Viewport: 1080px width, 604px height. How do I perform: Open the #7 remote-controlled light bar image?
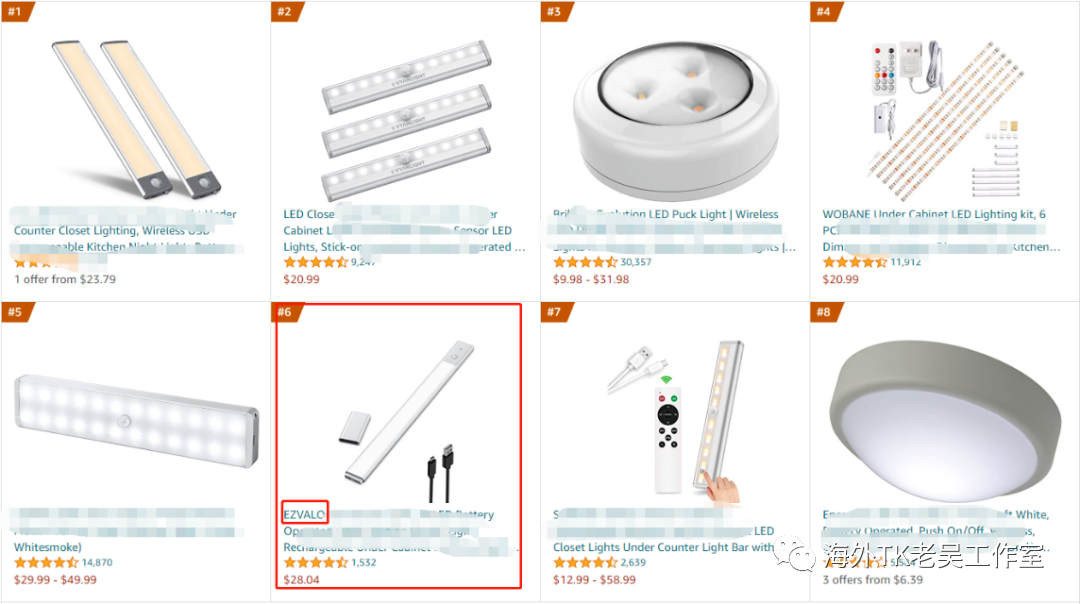[676, 421]
